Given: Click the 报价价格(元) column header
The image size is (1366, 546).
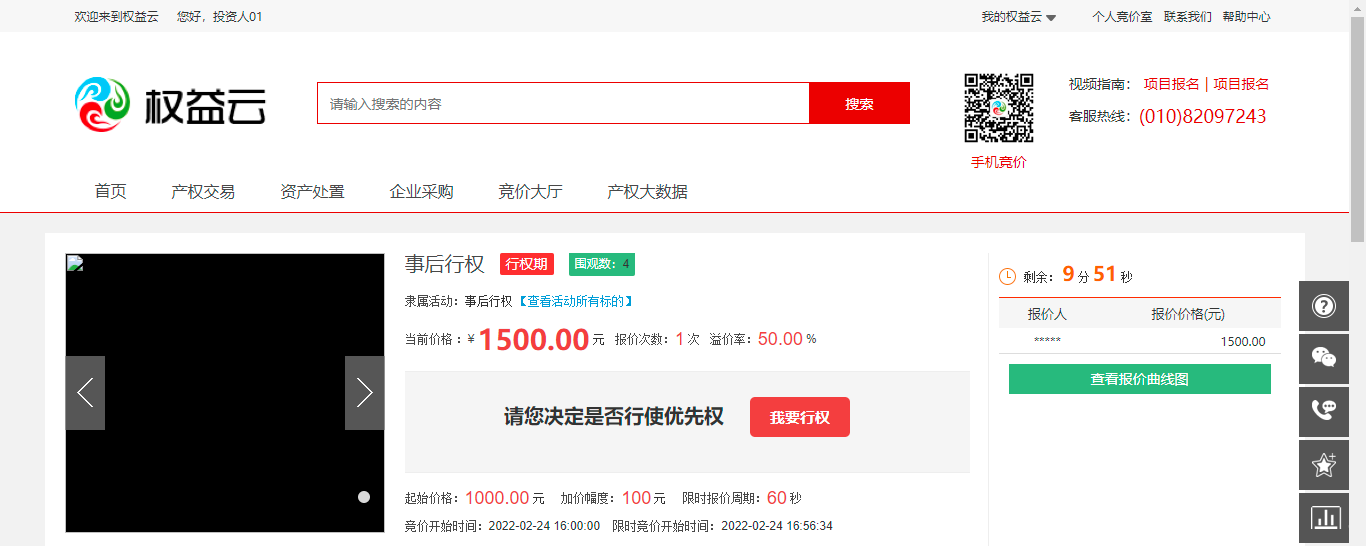Looking at the screenshot, I should tap(1188, 314).
